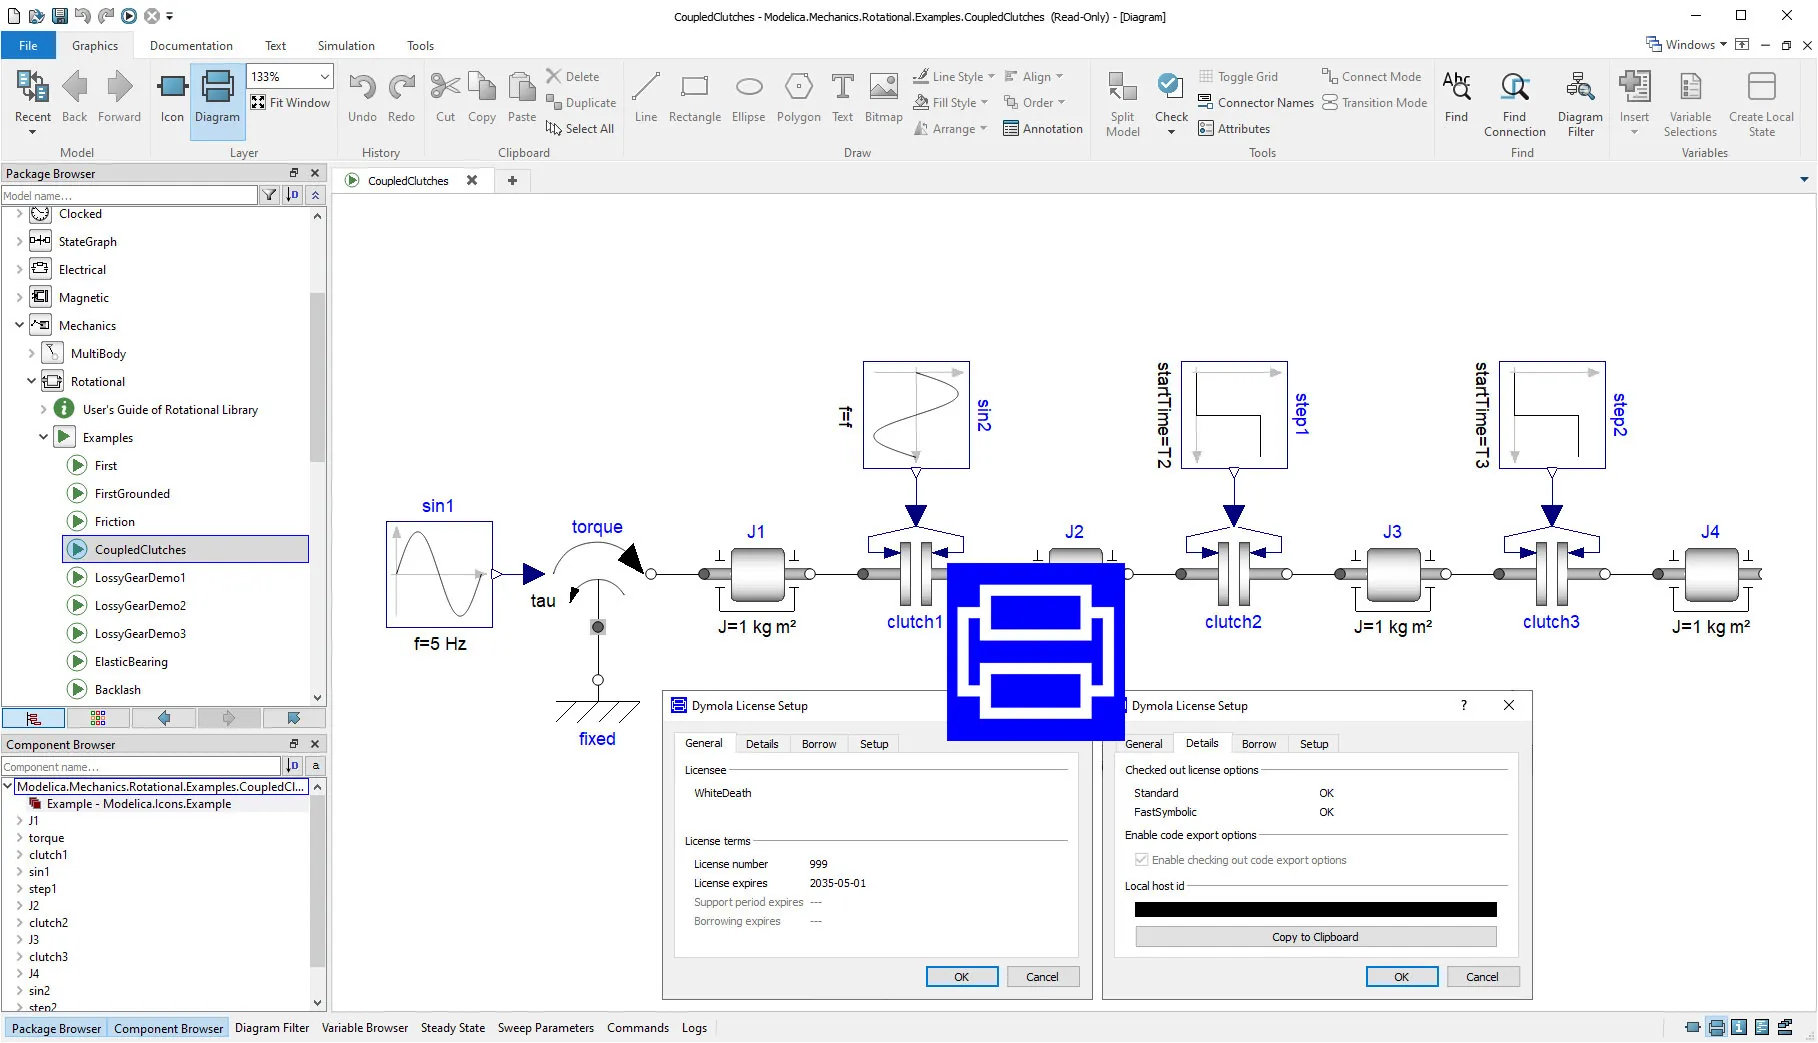
Task: Toggle tree view button in Package Browser
Action: tap(34, 718)
